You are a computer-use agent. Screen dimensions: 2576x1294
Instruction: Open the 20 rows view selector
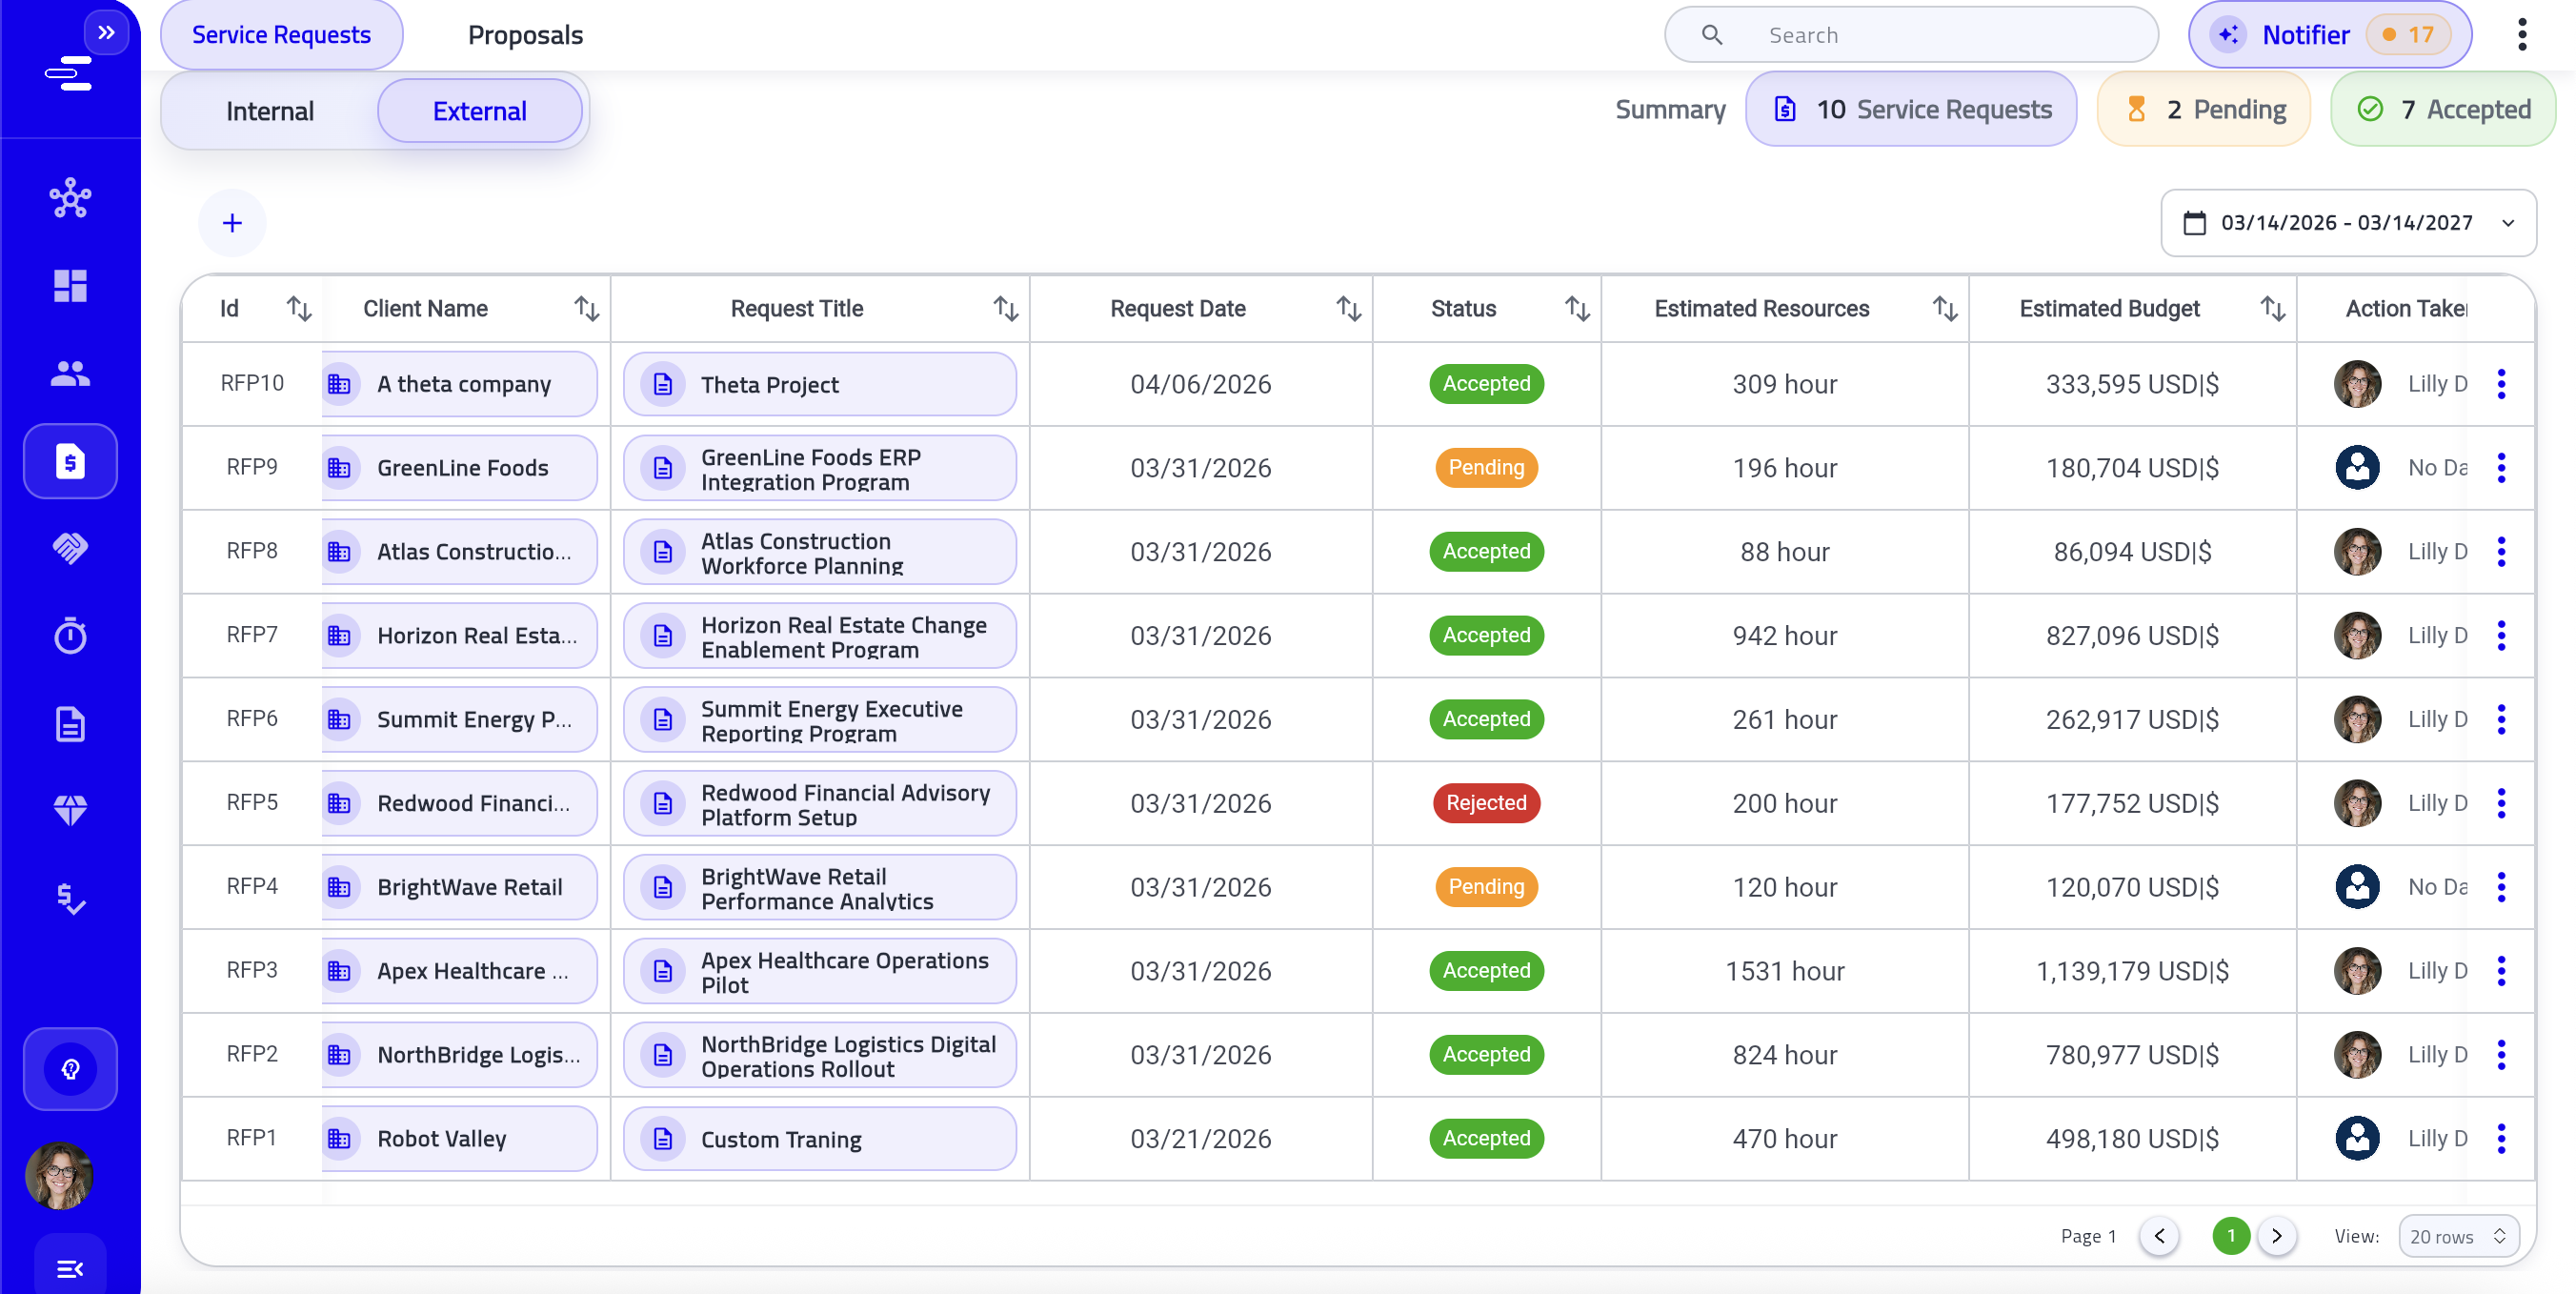2459,1236
